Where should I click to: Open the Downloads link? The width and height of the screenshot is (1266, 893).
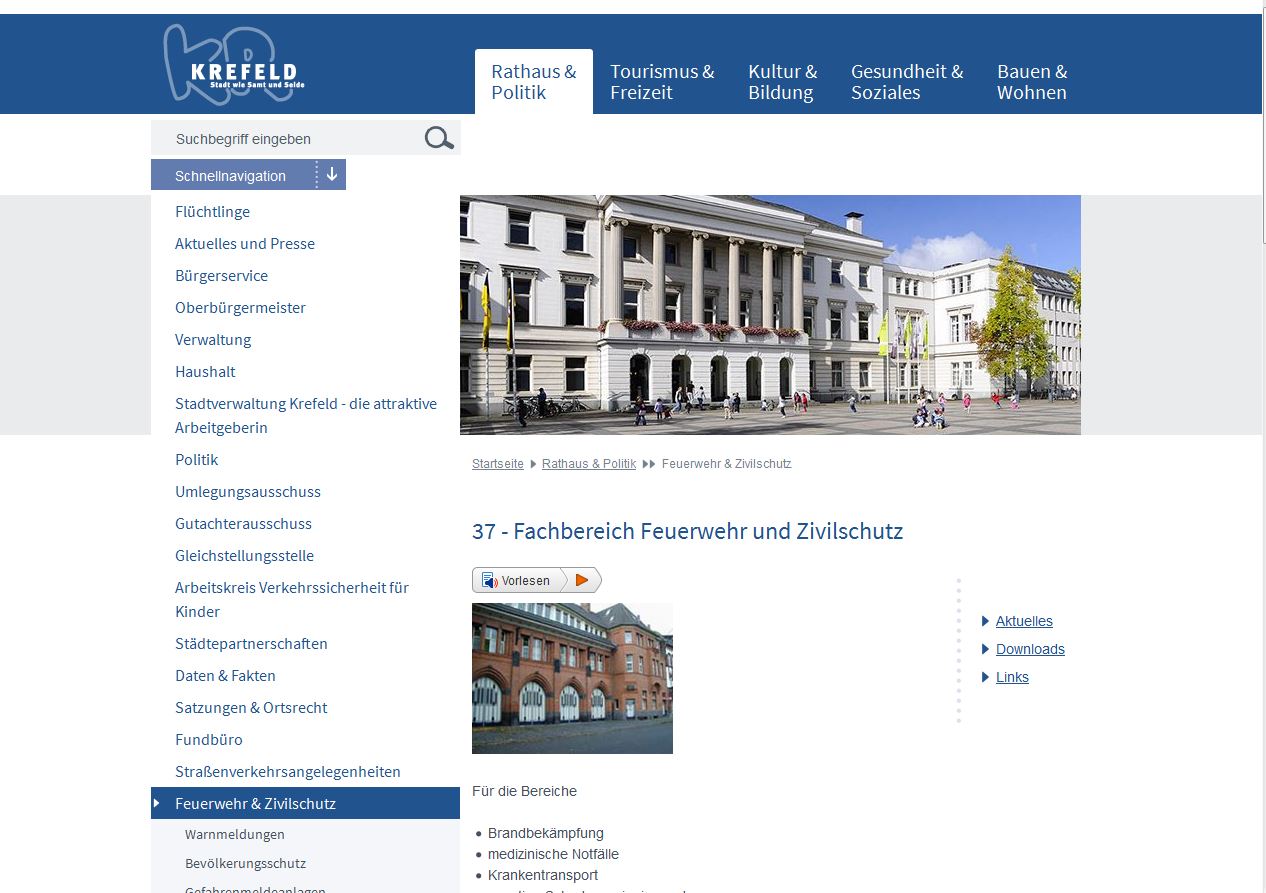(1030, 649)
